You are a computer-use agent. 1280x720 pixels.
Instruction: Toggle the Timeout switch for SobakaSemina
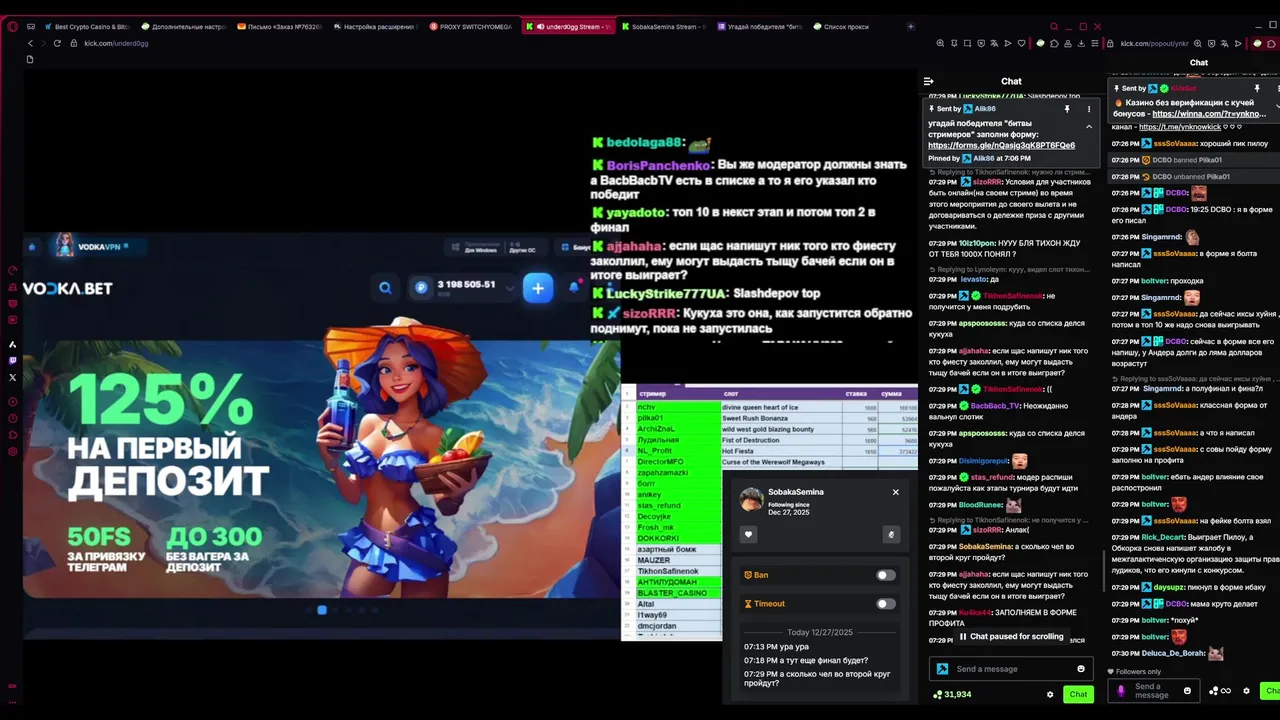click(886, 604)
